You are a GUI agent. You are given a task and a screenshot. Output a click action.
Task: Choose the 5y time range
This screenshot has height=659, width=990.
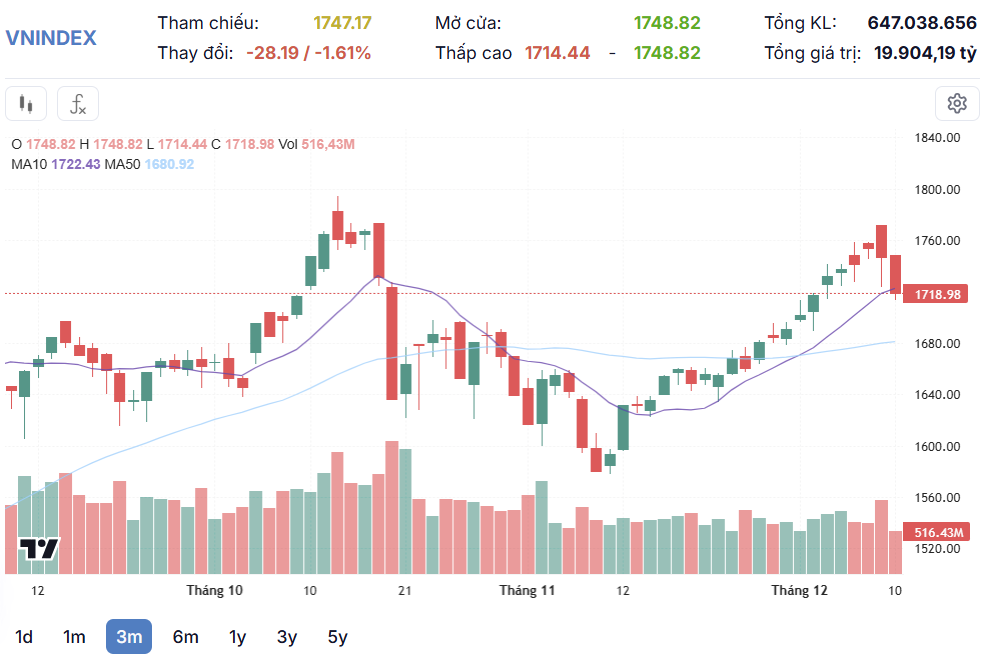[337, 637]
